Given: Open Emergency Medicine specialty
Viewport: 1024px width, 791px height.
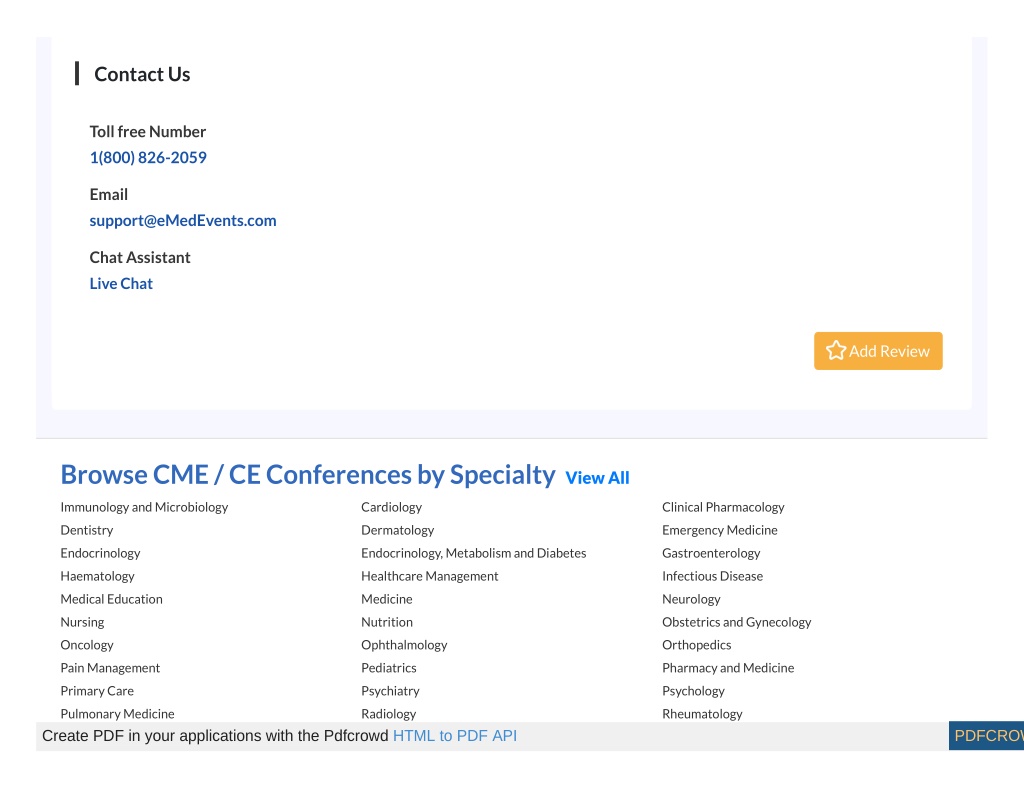Looking at the screenshot, I should (x=720, y=530).
